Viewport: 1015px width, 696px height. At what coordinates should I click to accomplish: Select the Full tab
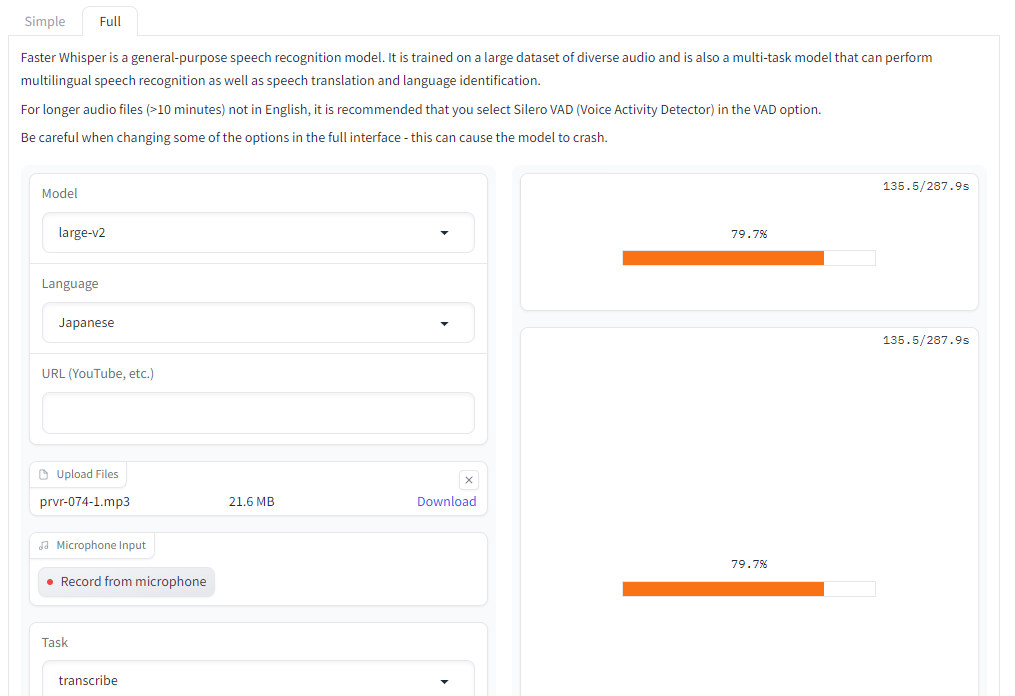(110, 21)
